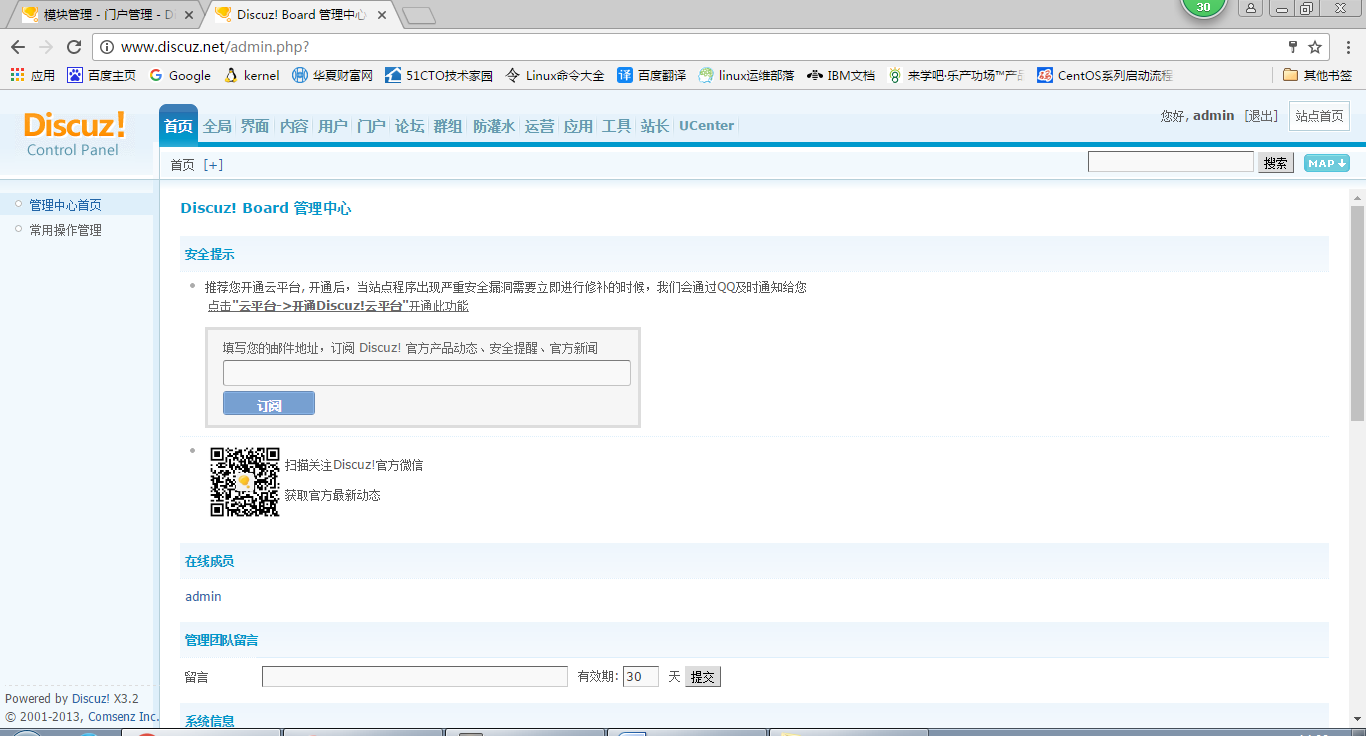The image size is (1366, 736).
Task: Open the Google bookmark
Action: (180, 75)
